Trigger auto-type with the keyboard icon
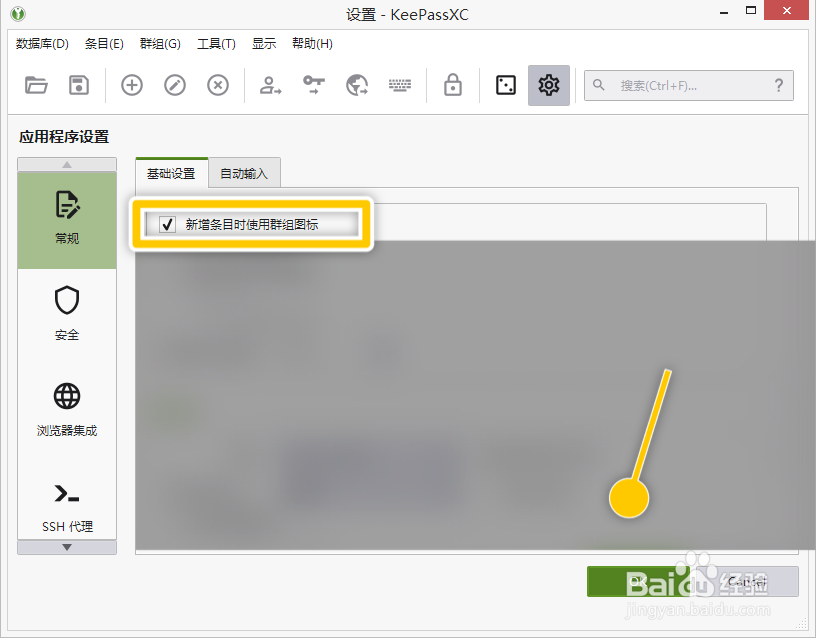The image size is (816, 638). coord(400,85)
